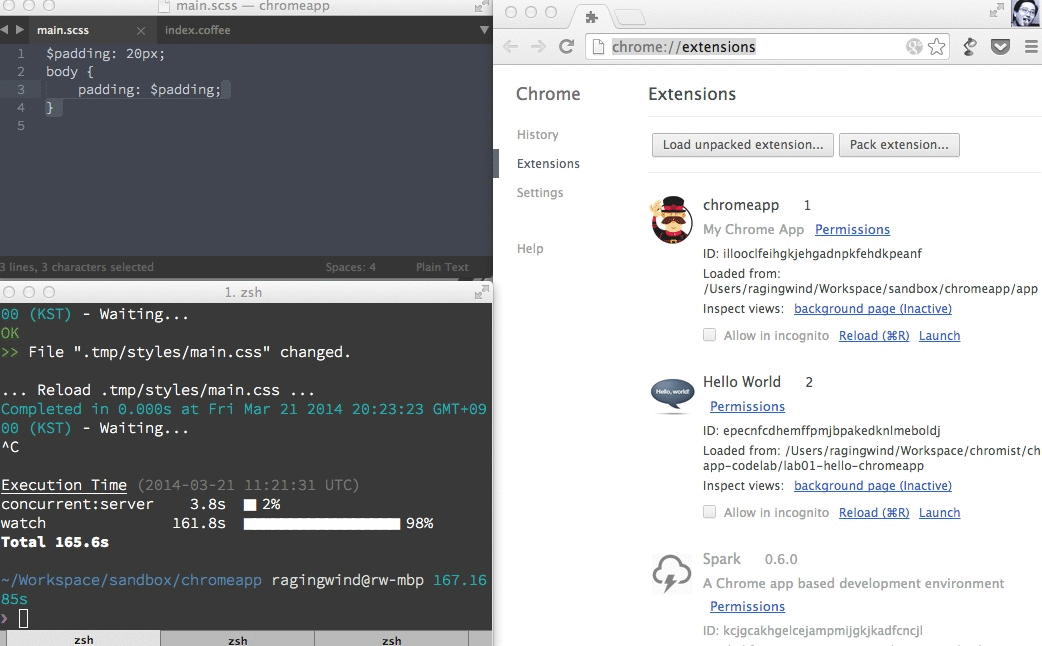The image size is (1042, 646).
Task: Click "3 lines, 3 characters selected" status
Action: (76, 267)
